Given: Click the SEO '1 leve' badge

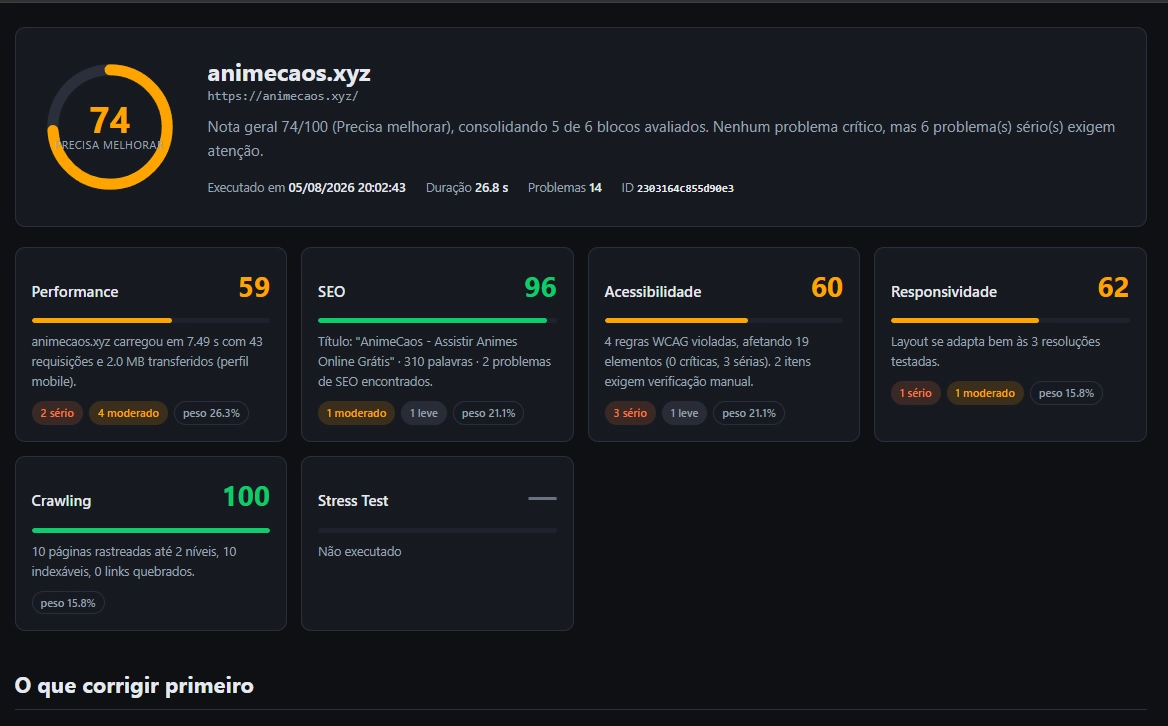Looking at the screenshot, I should click(424, 413).
